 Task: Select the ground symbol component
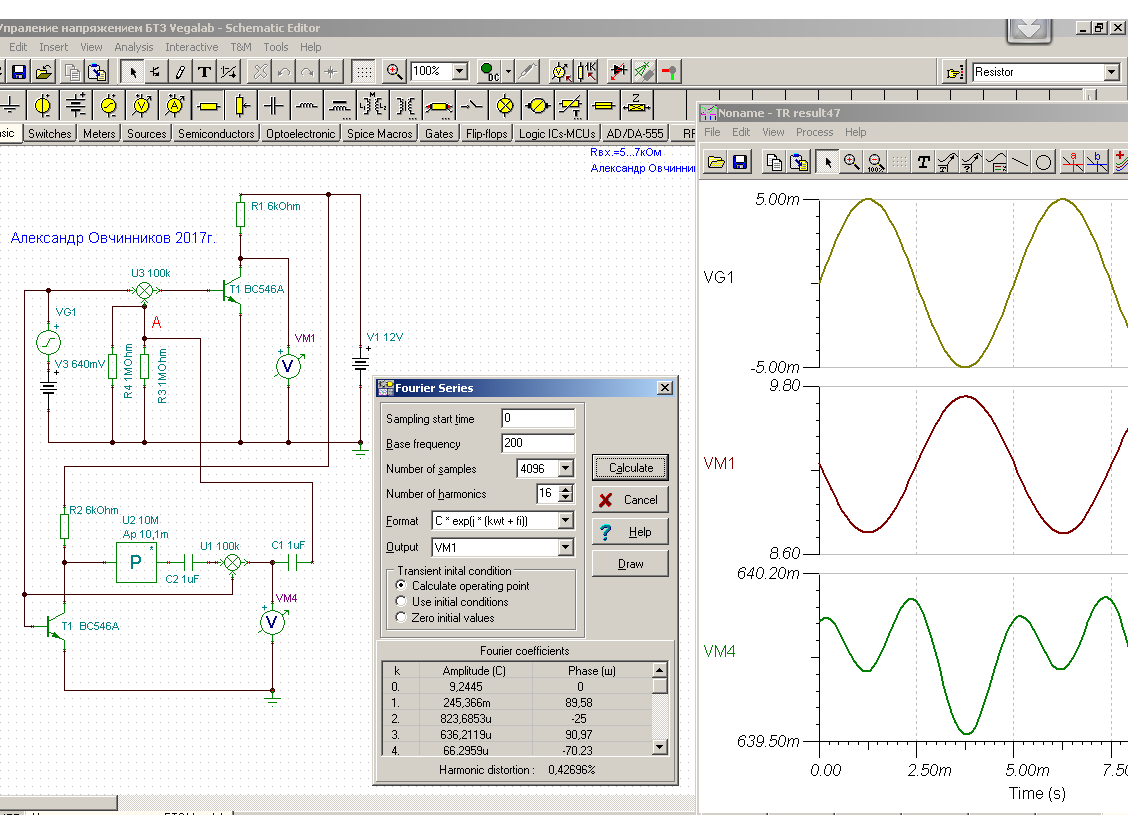click(x=11, y=105)
